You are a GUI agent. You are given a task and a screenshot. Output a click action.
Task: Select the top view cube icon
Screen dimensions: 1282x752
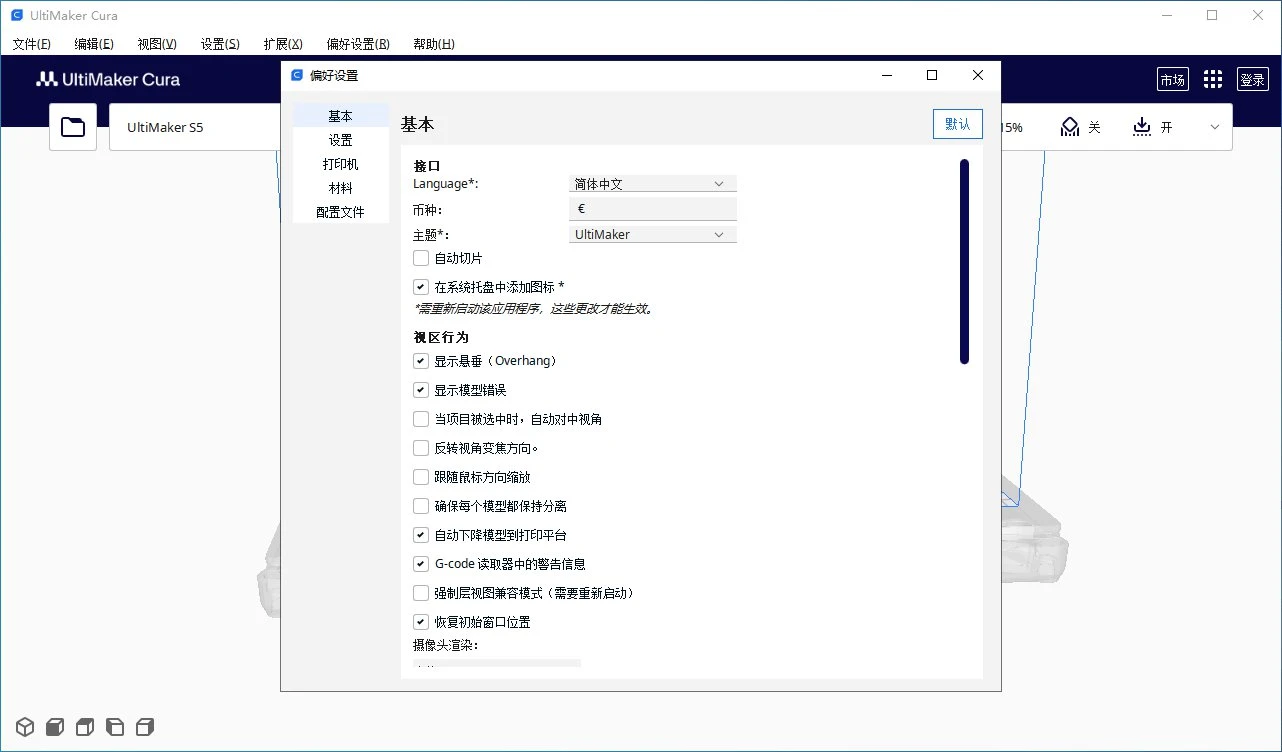click(x=85, y=726)
